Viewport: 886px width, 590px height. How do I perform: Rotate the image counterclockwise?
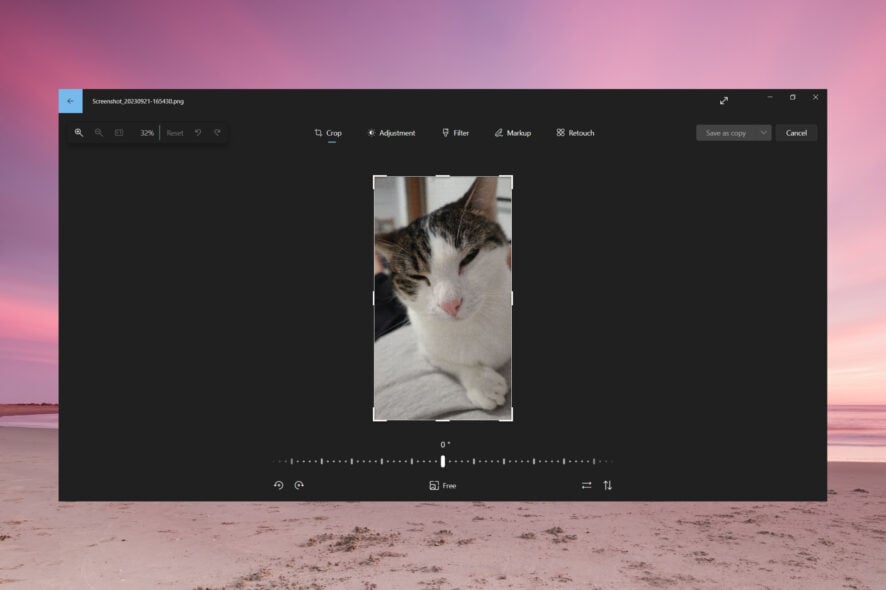click(279, 485)
